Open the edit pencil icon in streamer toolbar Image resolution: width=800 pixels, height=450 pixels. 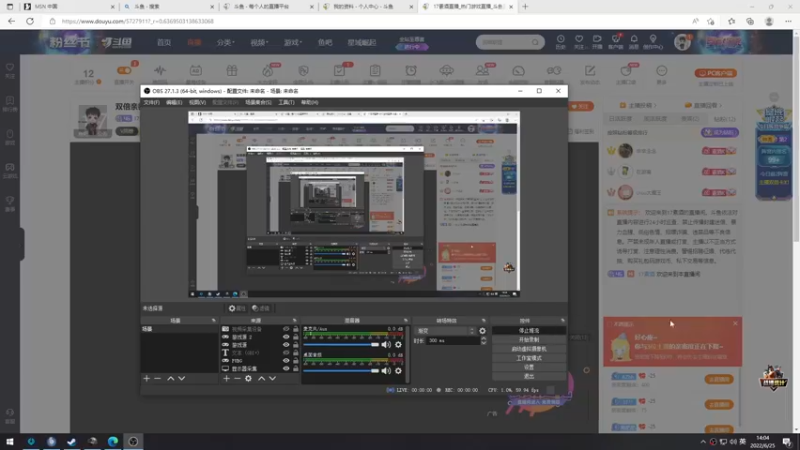(590, 71)
